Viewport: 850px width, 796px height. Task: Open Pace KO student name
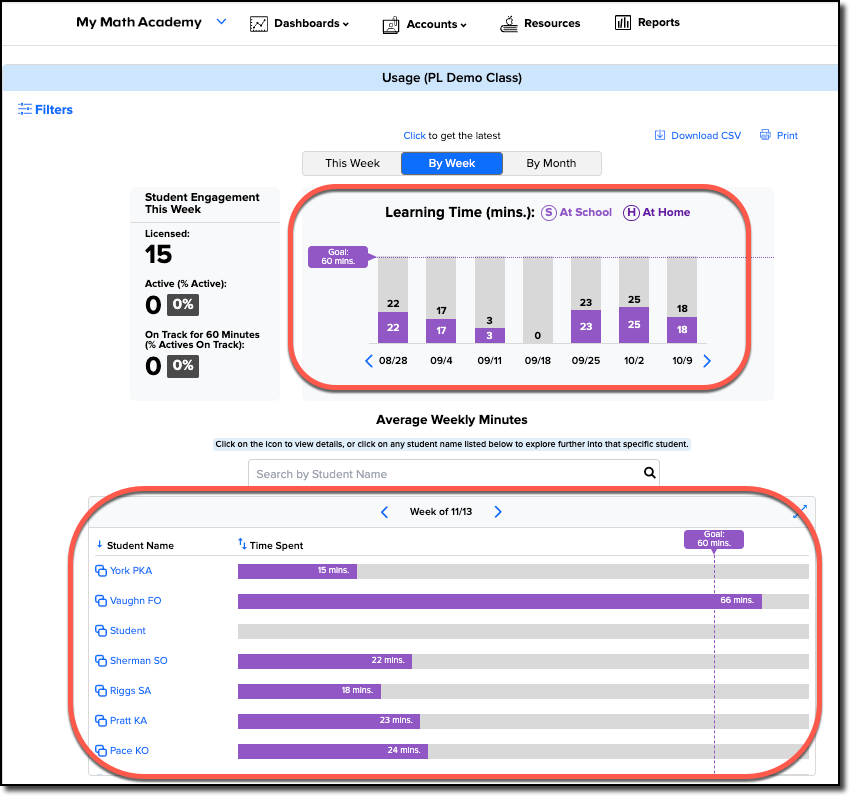tap(129, 750)
